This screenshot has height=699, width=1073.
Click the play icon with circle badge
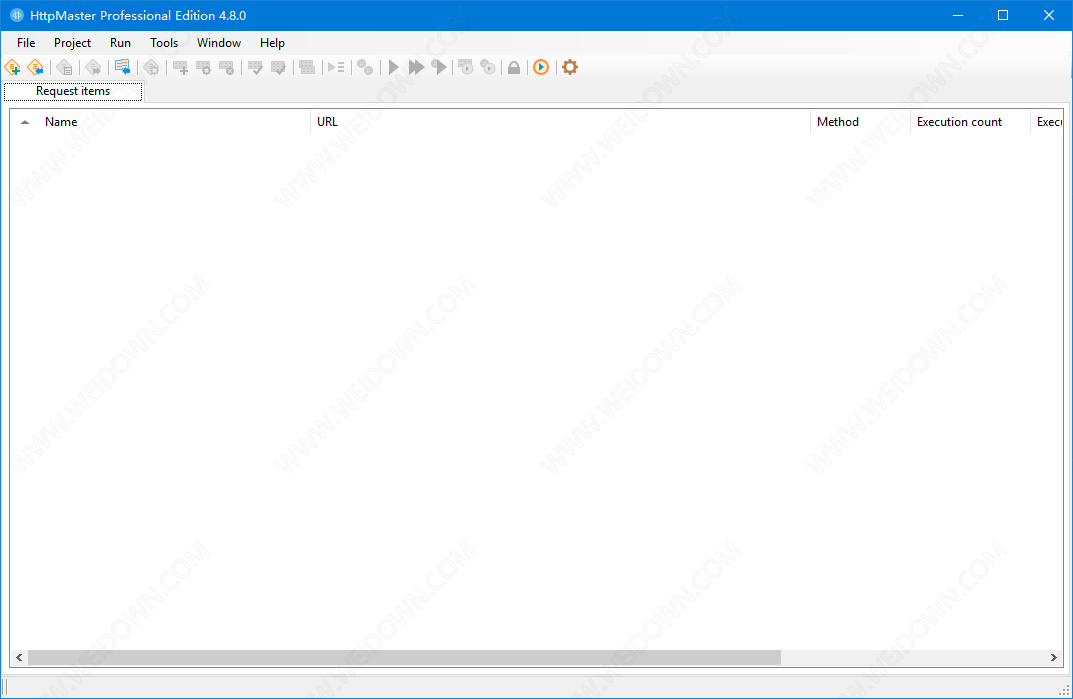click(439, 67)
